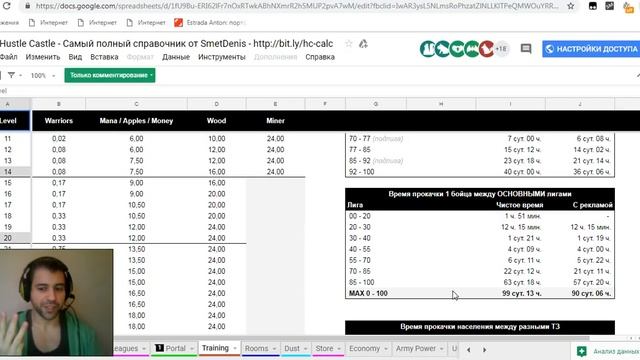Open the Вставка menu
Viewport: 640px width, 360px height.
(104, 57)
